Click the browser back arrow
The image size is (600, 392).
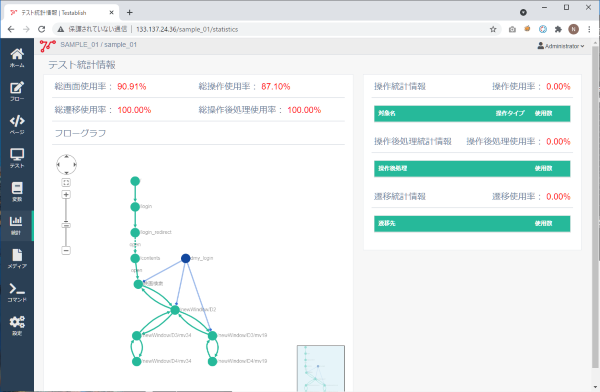[x=11, y=29]
